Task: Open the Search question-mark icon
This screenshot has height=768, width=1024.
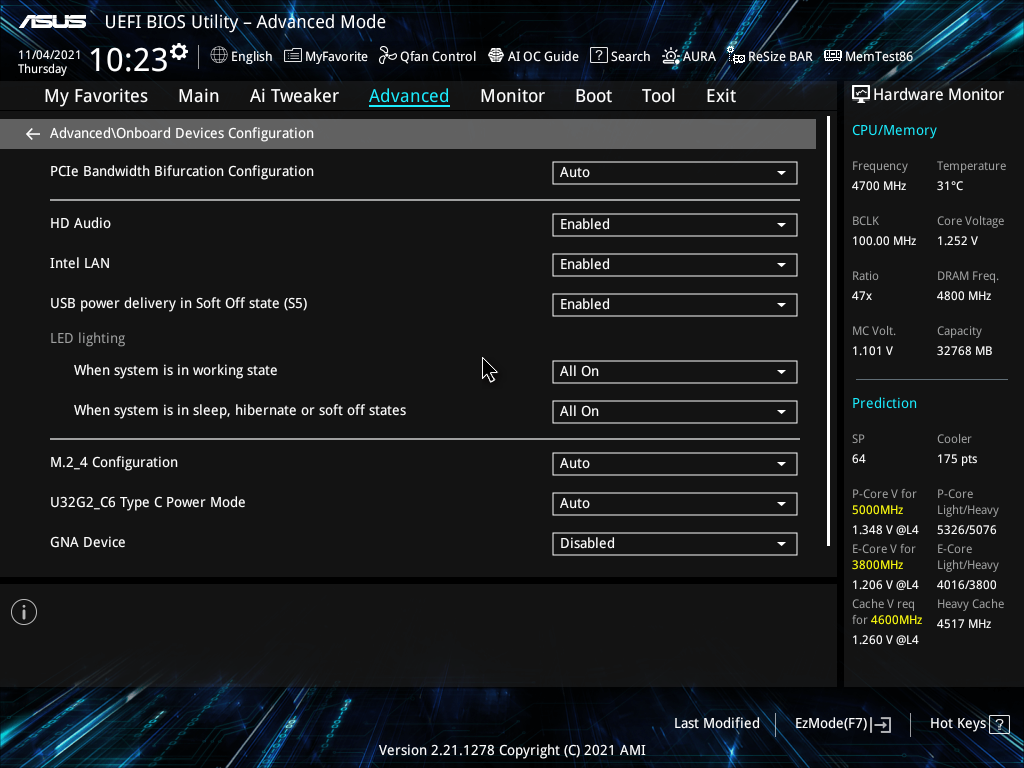Action: click(x=598, y=56)
